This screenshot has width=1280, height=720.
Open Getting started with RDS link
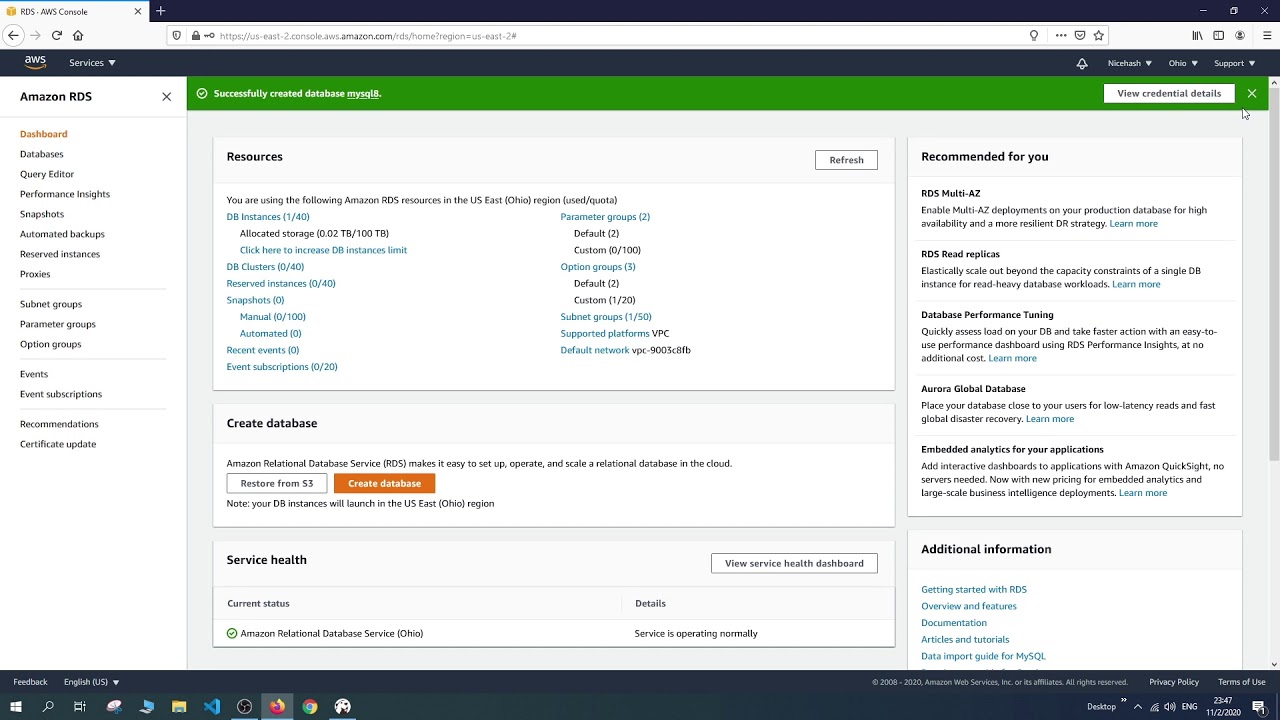click(x=974, y=590)
